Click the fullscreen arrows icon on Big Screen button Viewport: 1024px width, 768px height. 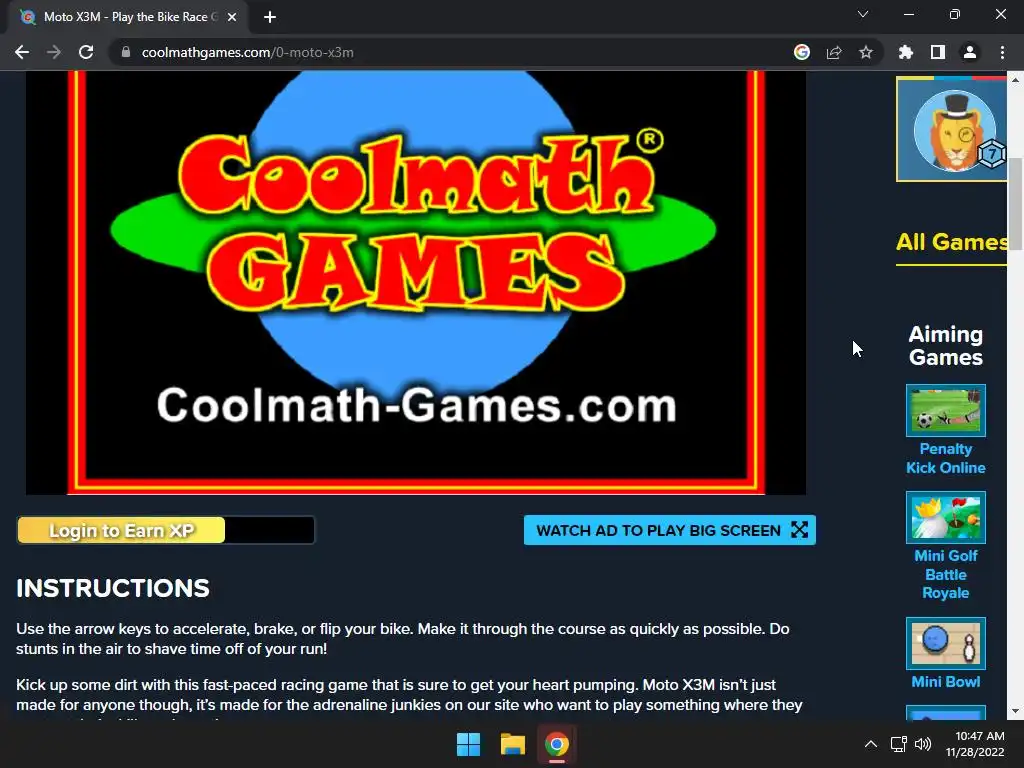[799, 530]
